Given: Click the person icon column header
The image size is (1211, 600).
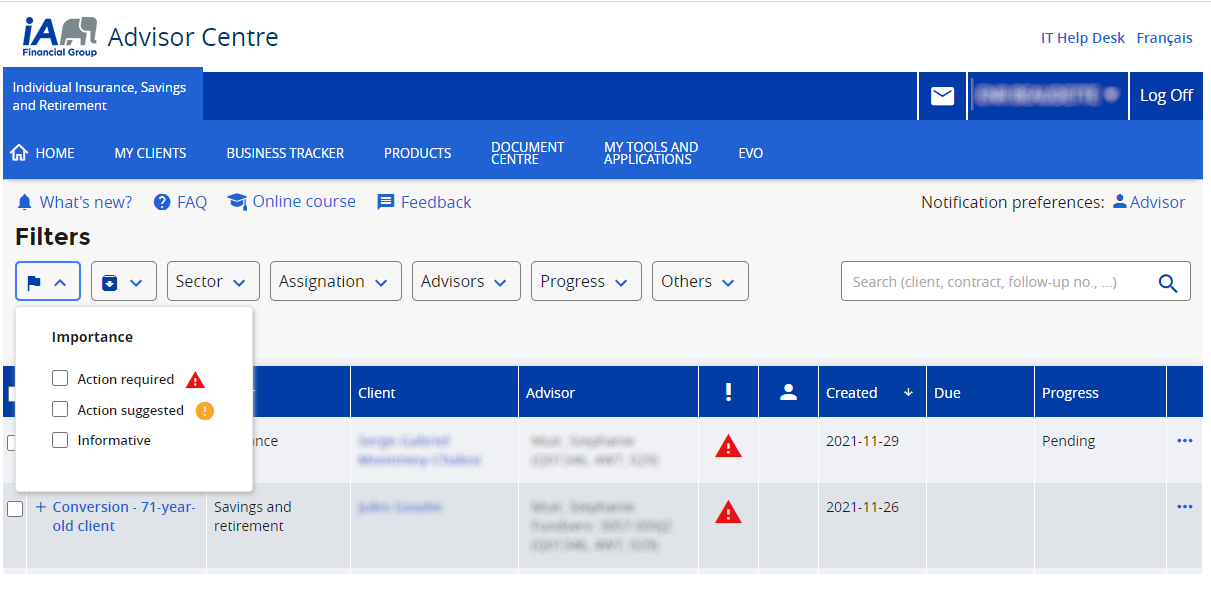Looking at the screenshot, I should (788, 392).
